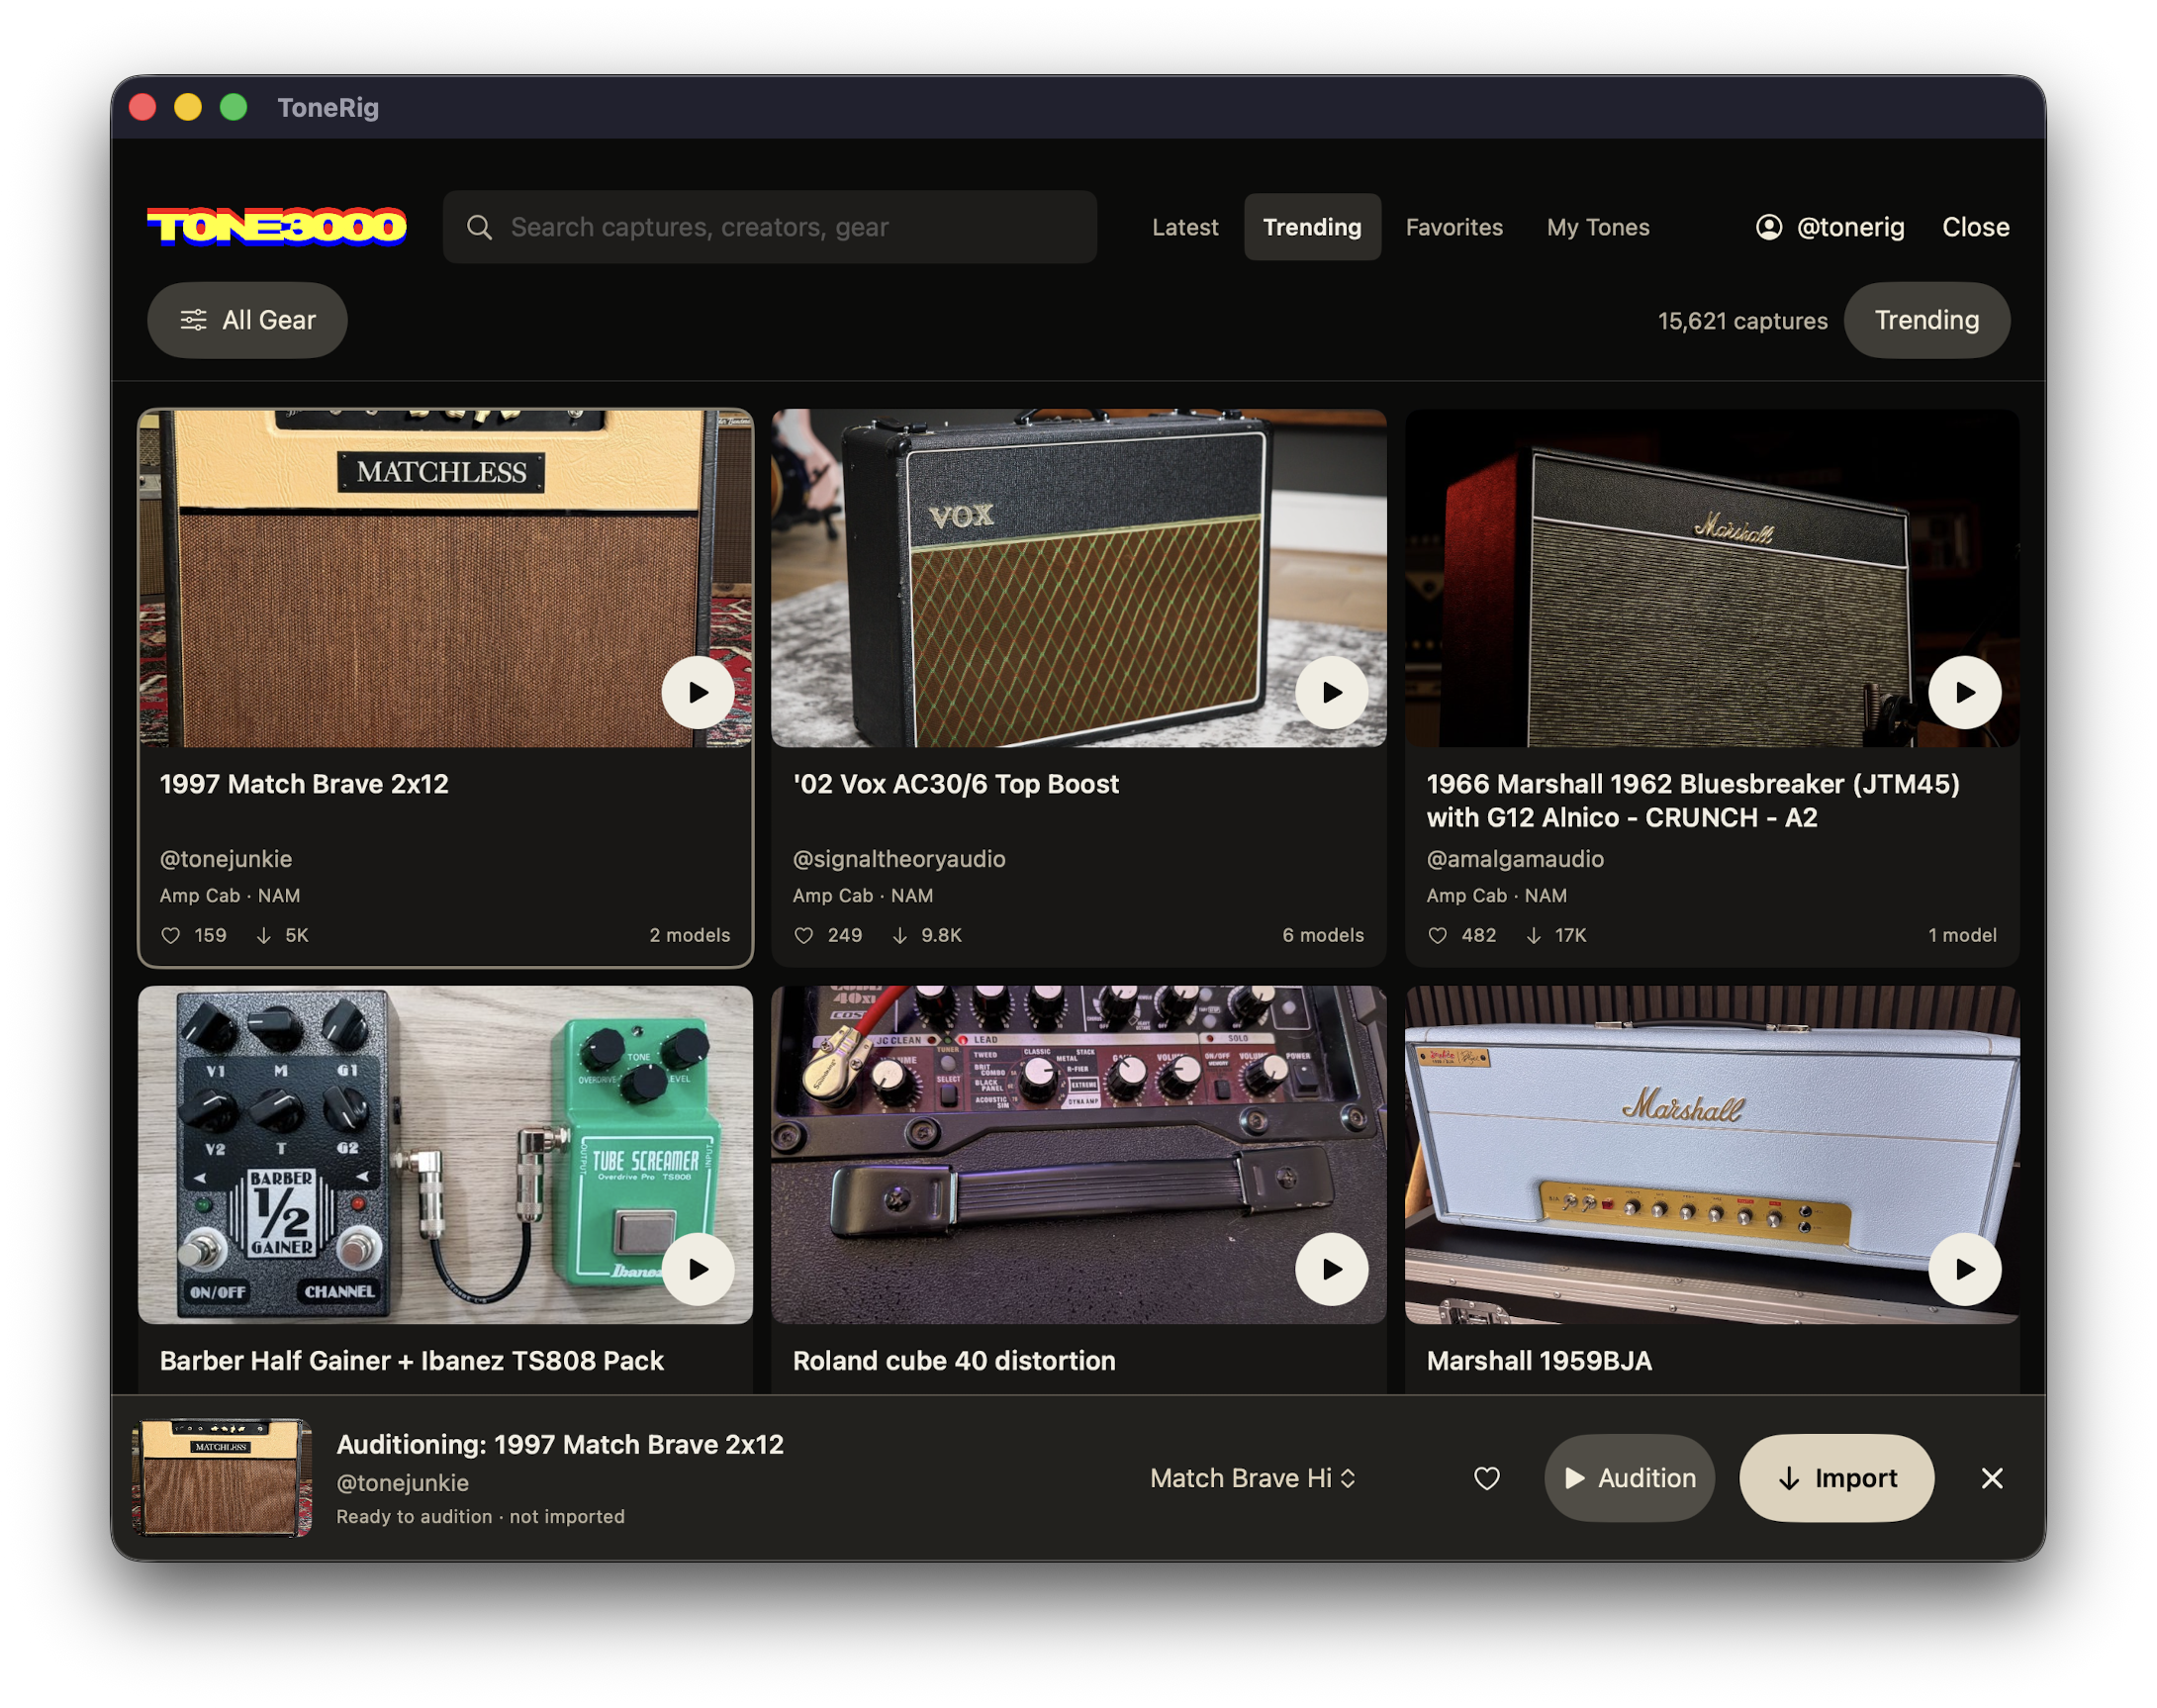Play the '02 Vox AC30/6 Top Boost preview
2157x1708 pixels.
pyautogui.click(x=1331, y=692)
